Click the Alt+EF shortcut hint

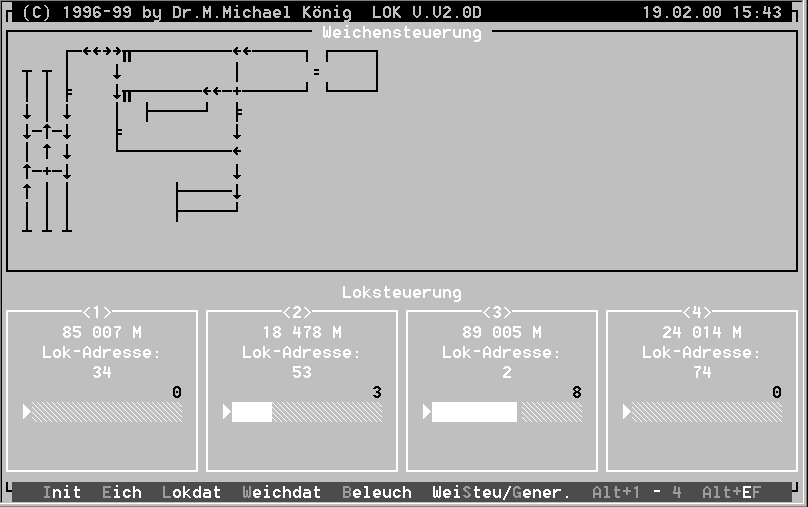[732, 493]
